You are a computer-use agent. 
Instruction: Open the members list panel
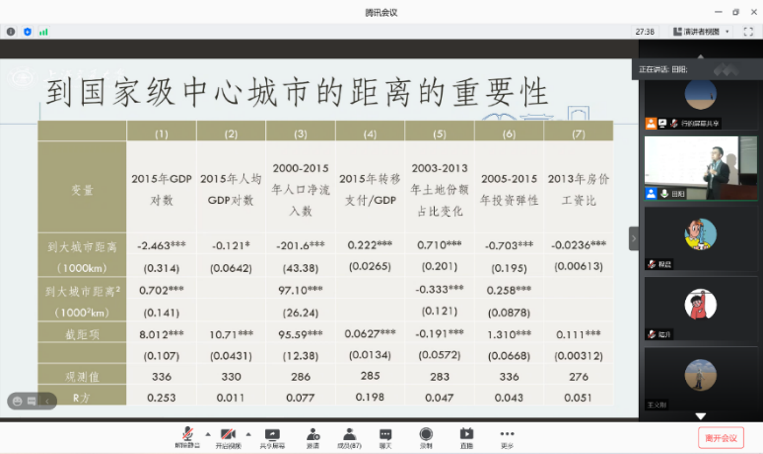tap(349, 436)
